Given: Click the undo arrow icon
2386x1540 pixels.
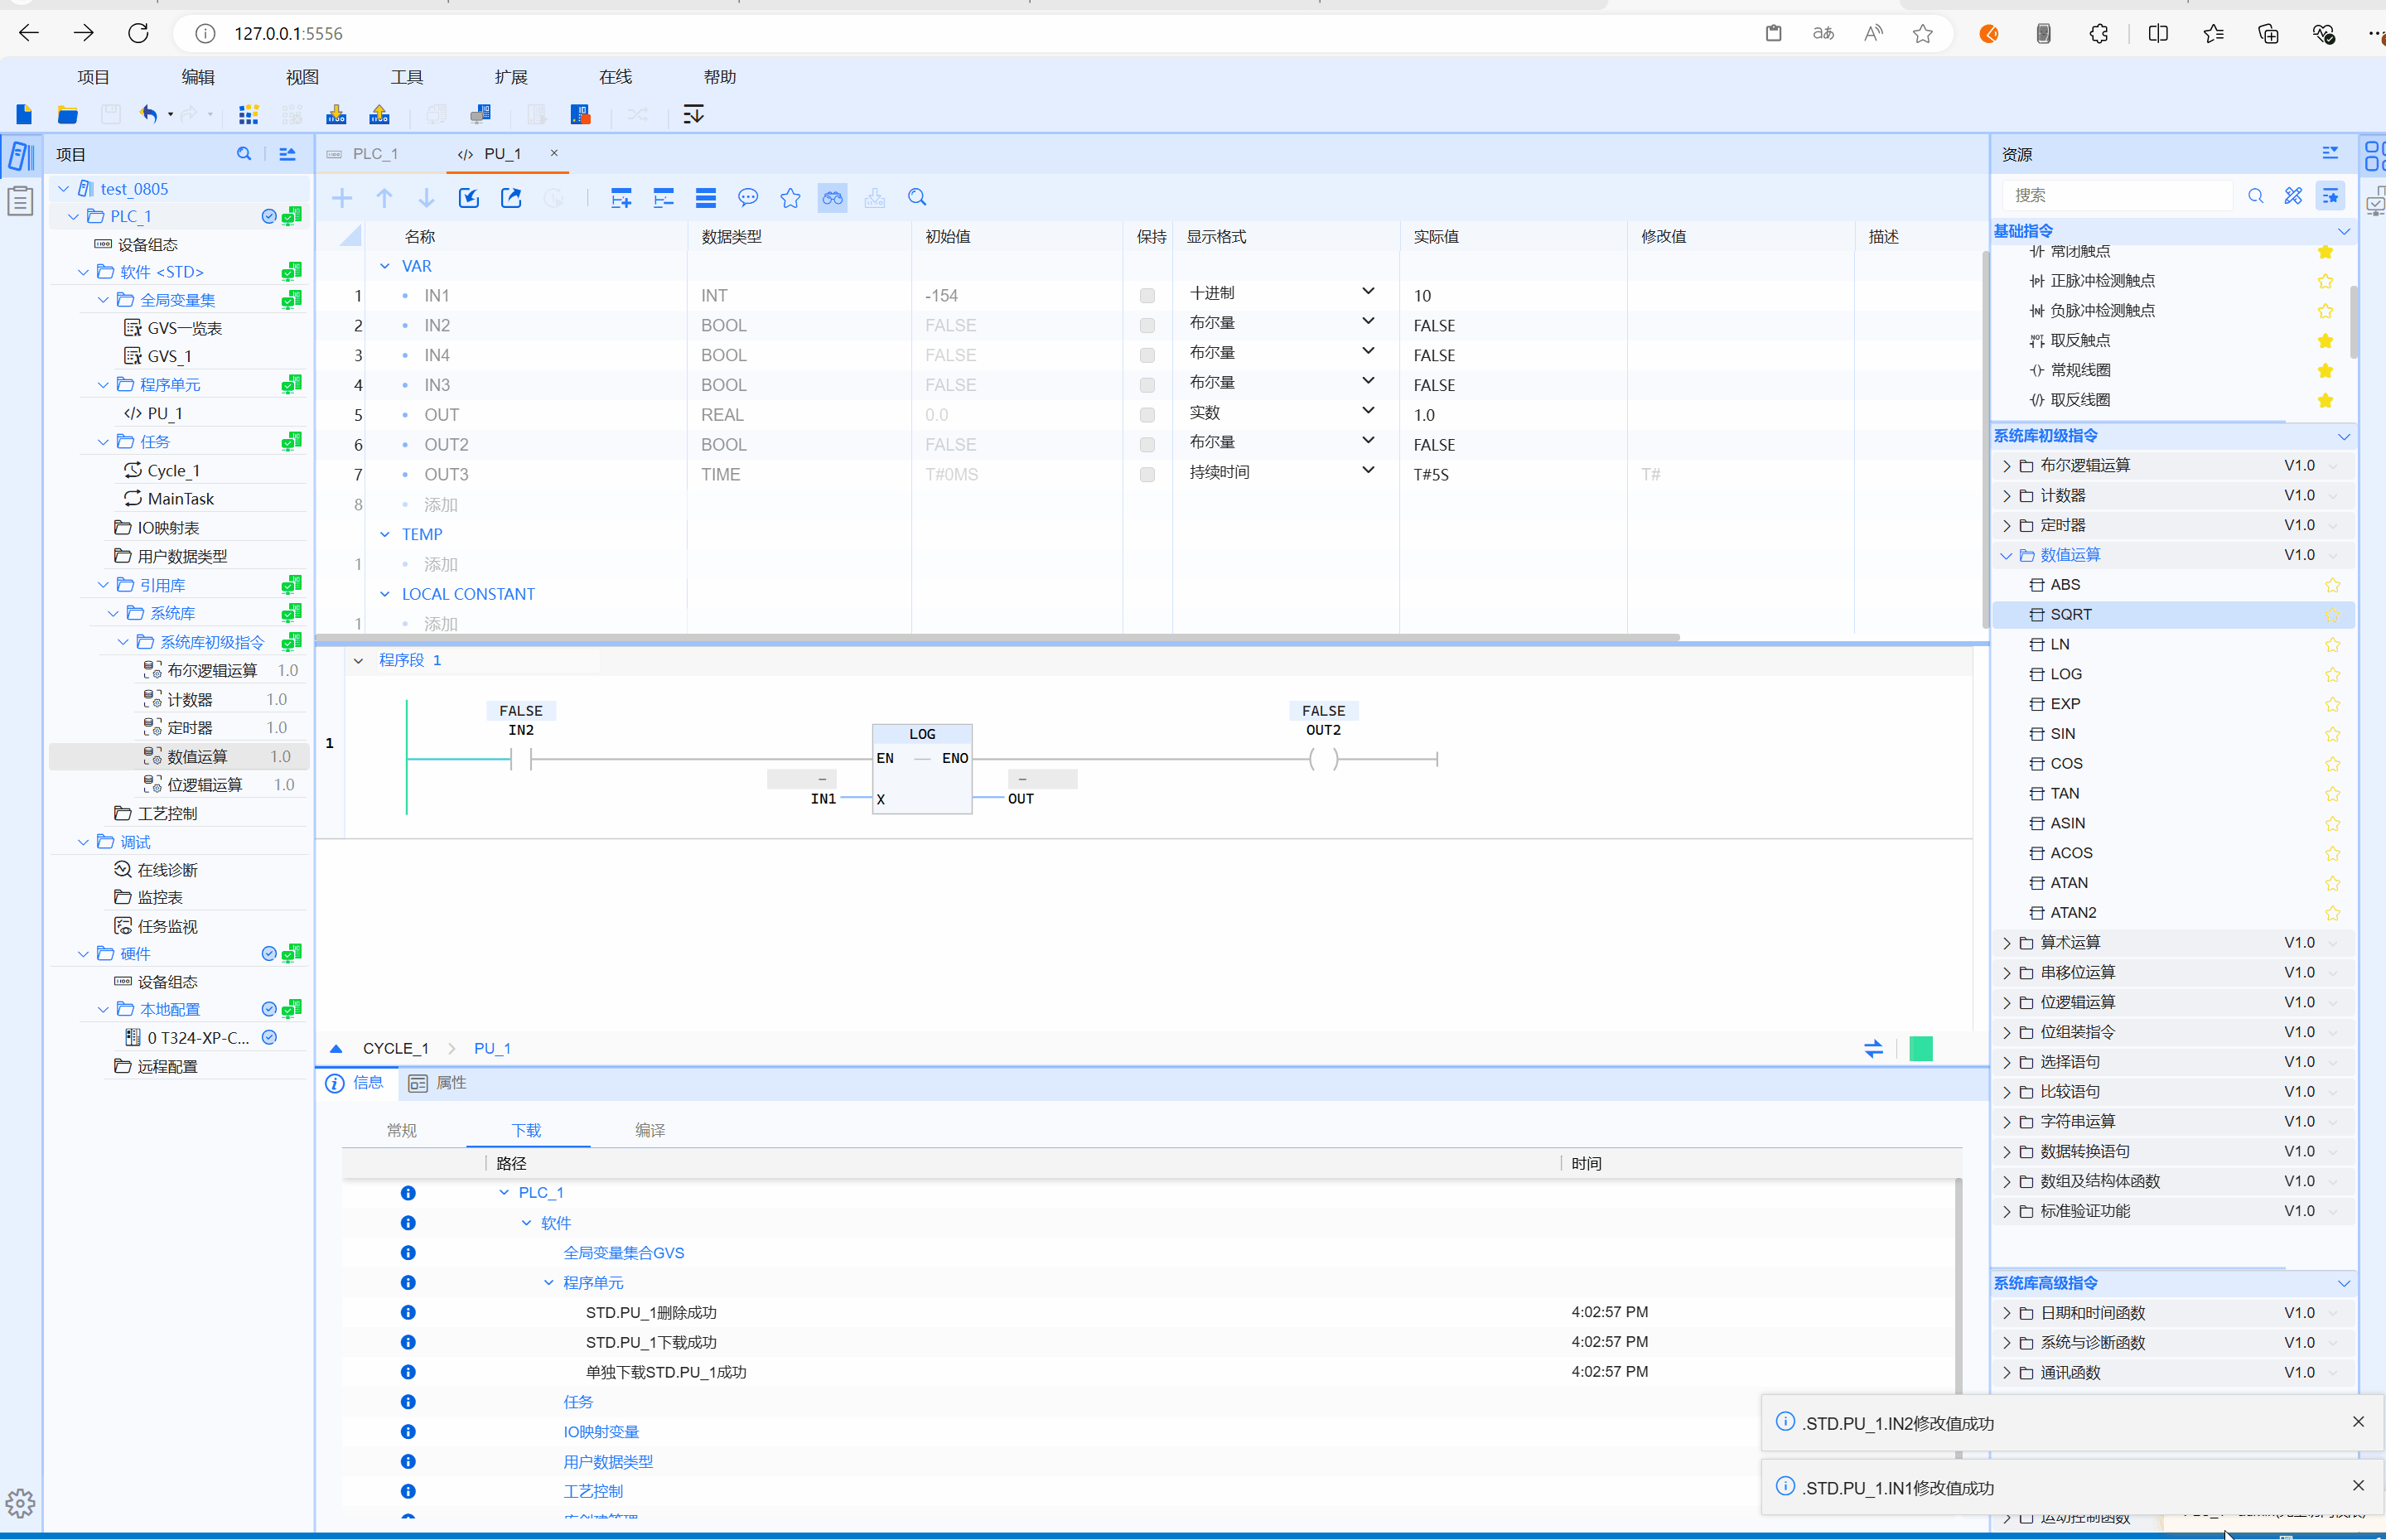Looking at the screenshot, I should 149,114.
